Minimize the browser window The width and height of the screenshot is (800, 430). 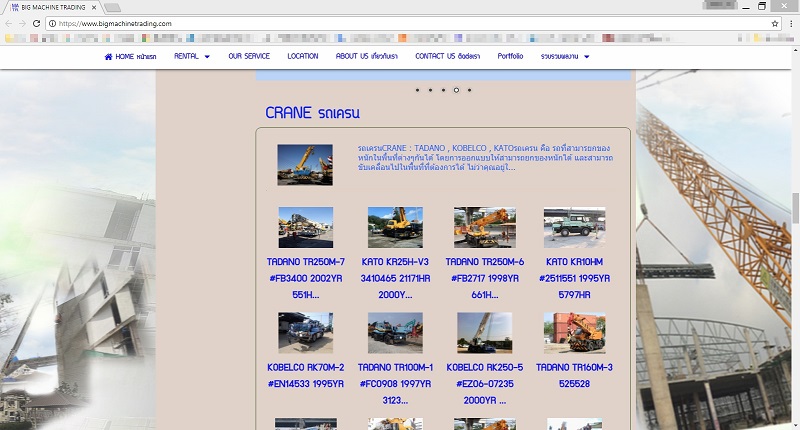pos(746,7)
